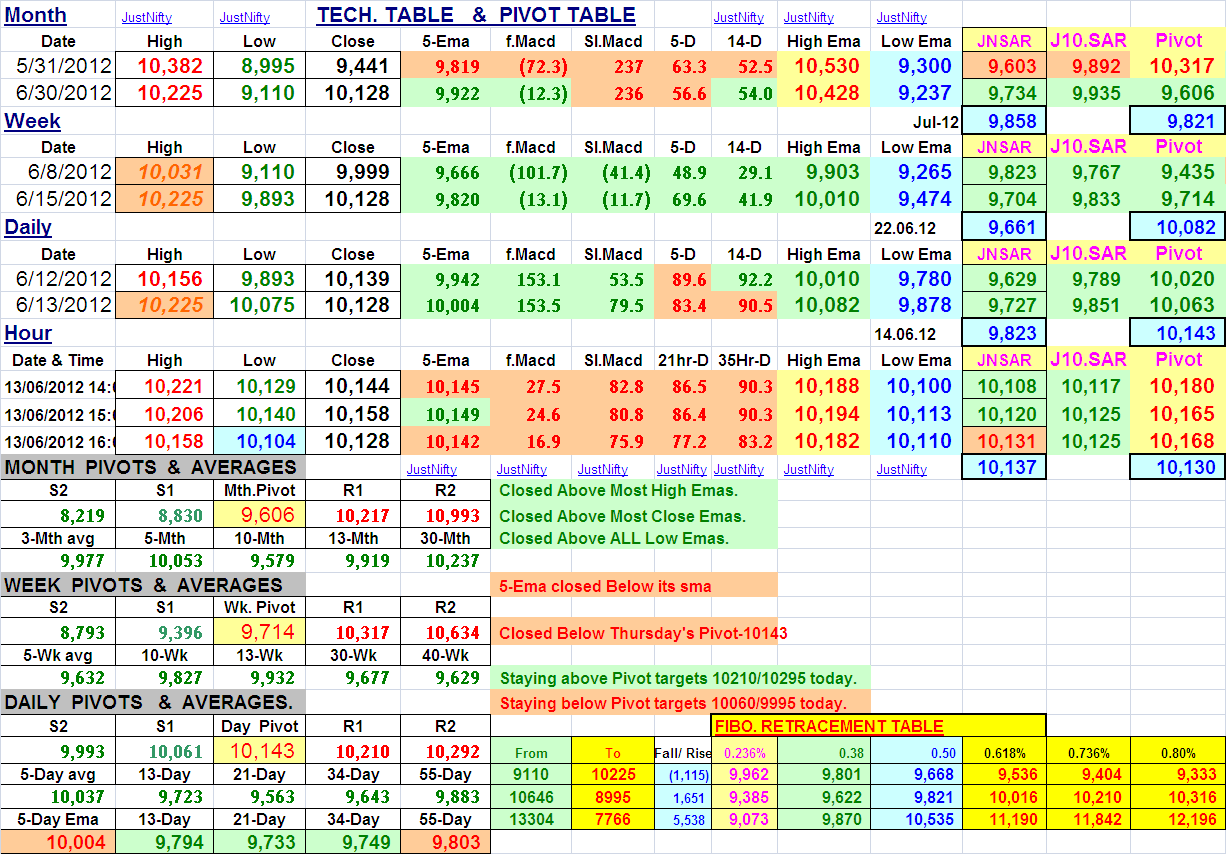Screen dimensions: 1226x854
Task: Select the 6/30/2012 date cell
Action: [x=58, y=93]
